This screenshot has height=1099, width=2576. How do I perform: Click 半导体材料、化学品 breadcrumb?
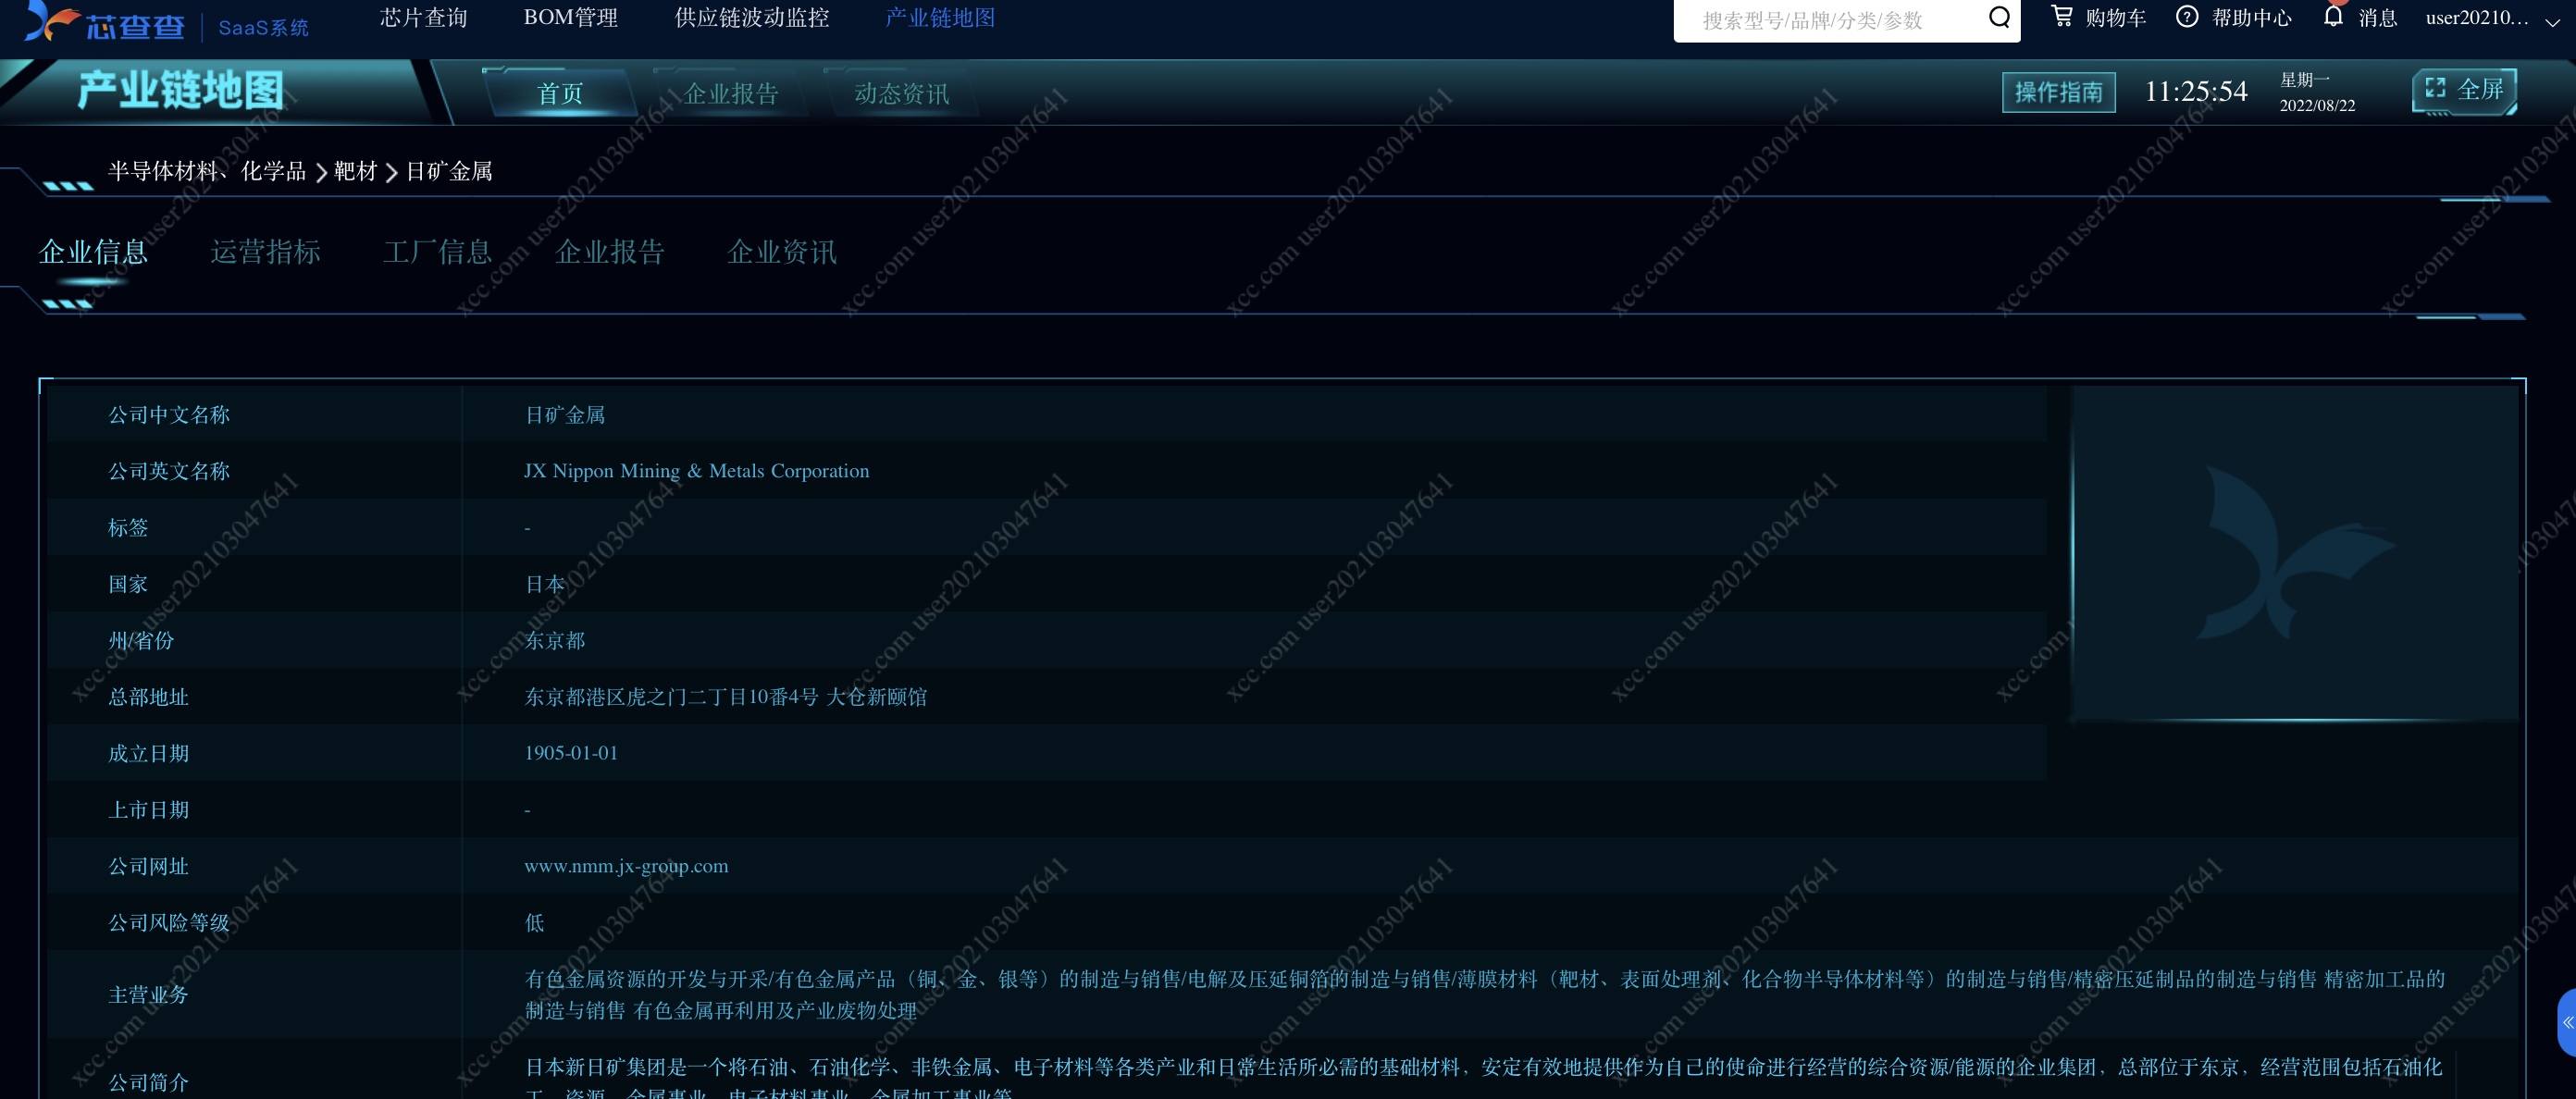(x=207, y=172)
